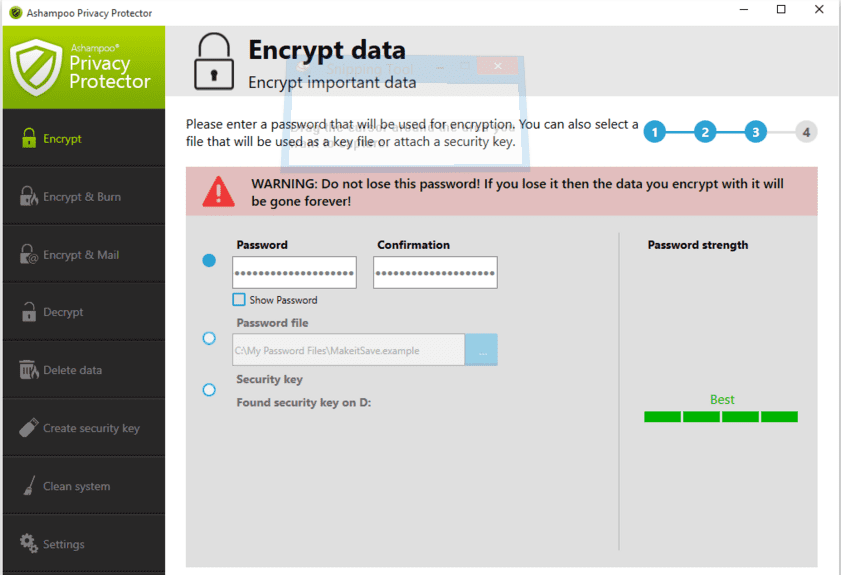Click the browse button for password file

coord(481,350)
